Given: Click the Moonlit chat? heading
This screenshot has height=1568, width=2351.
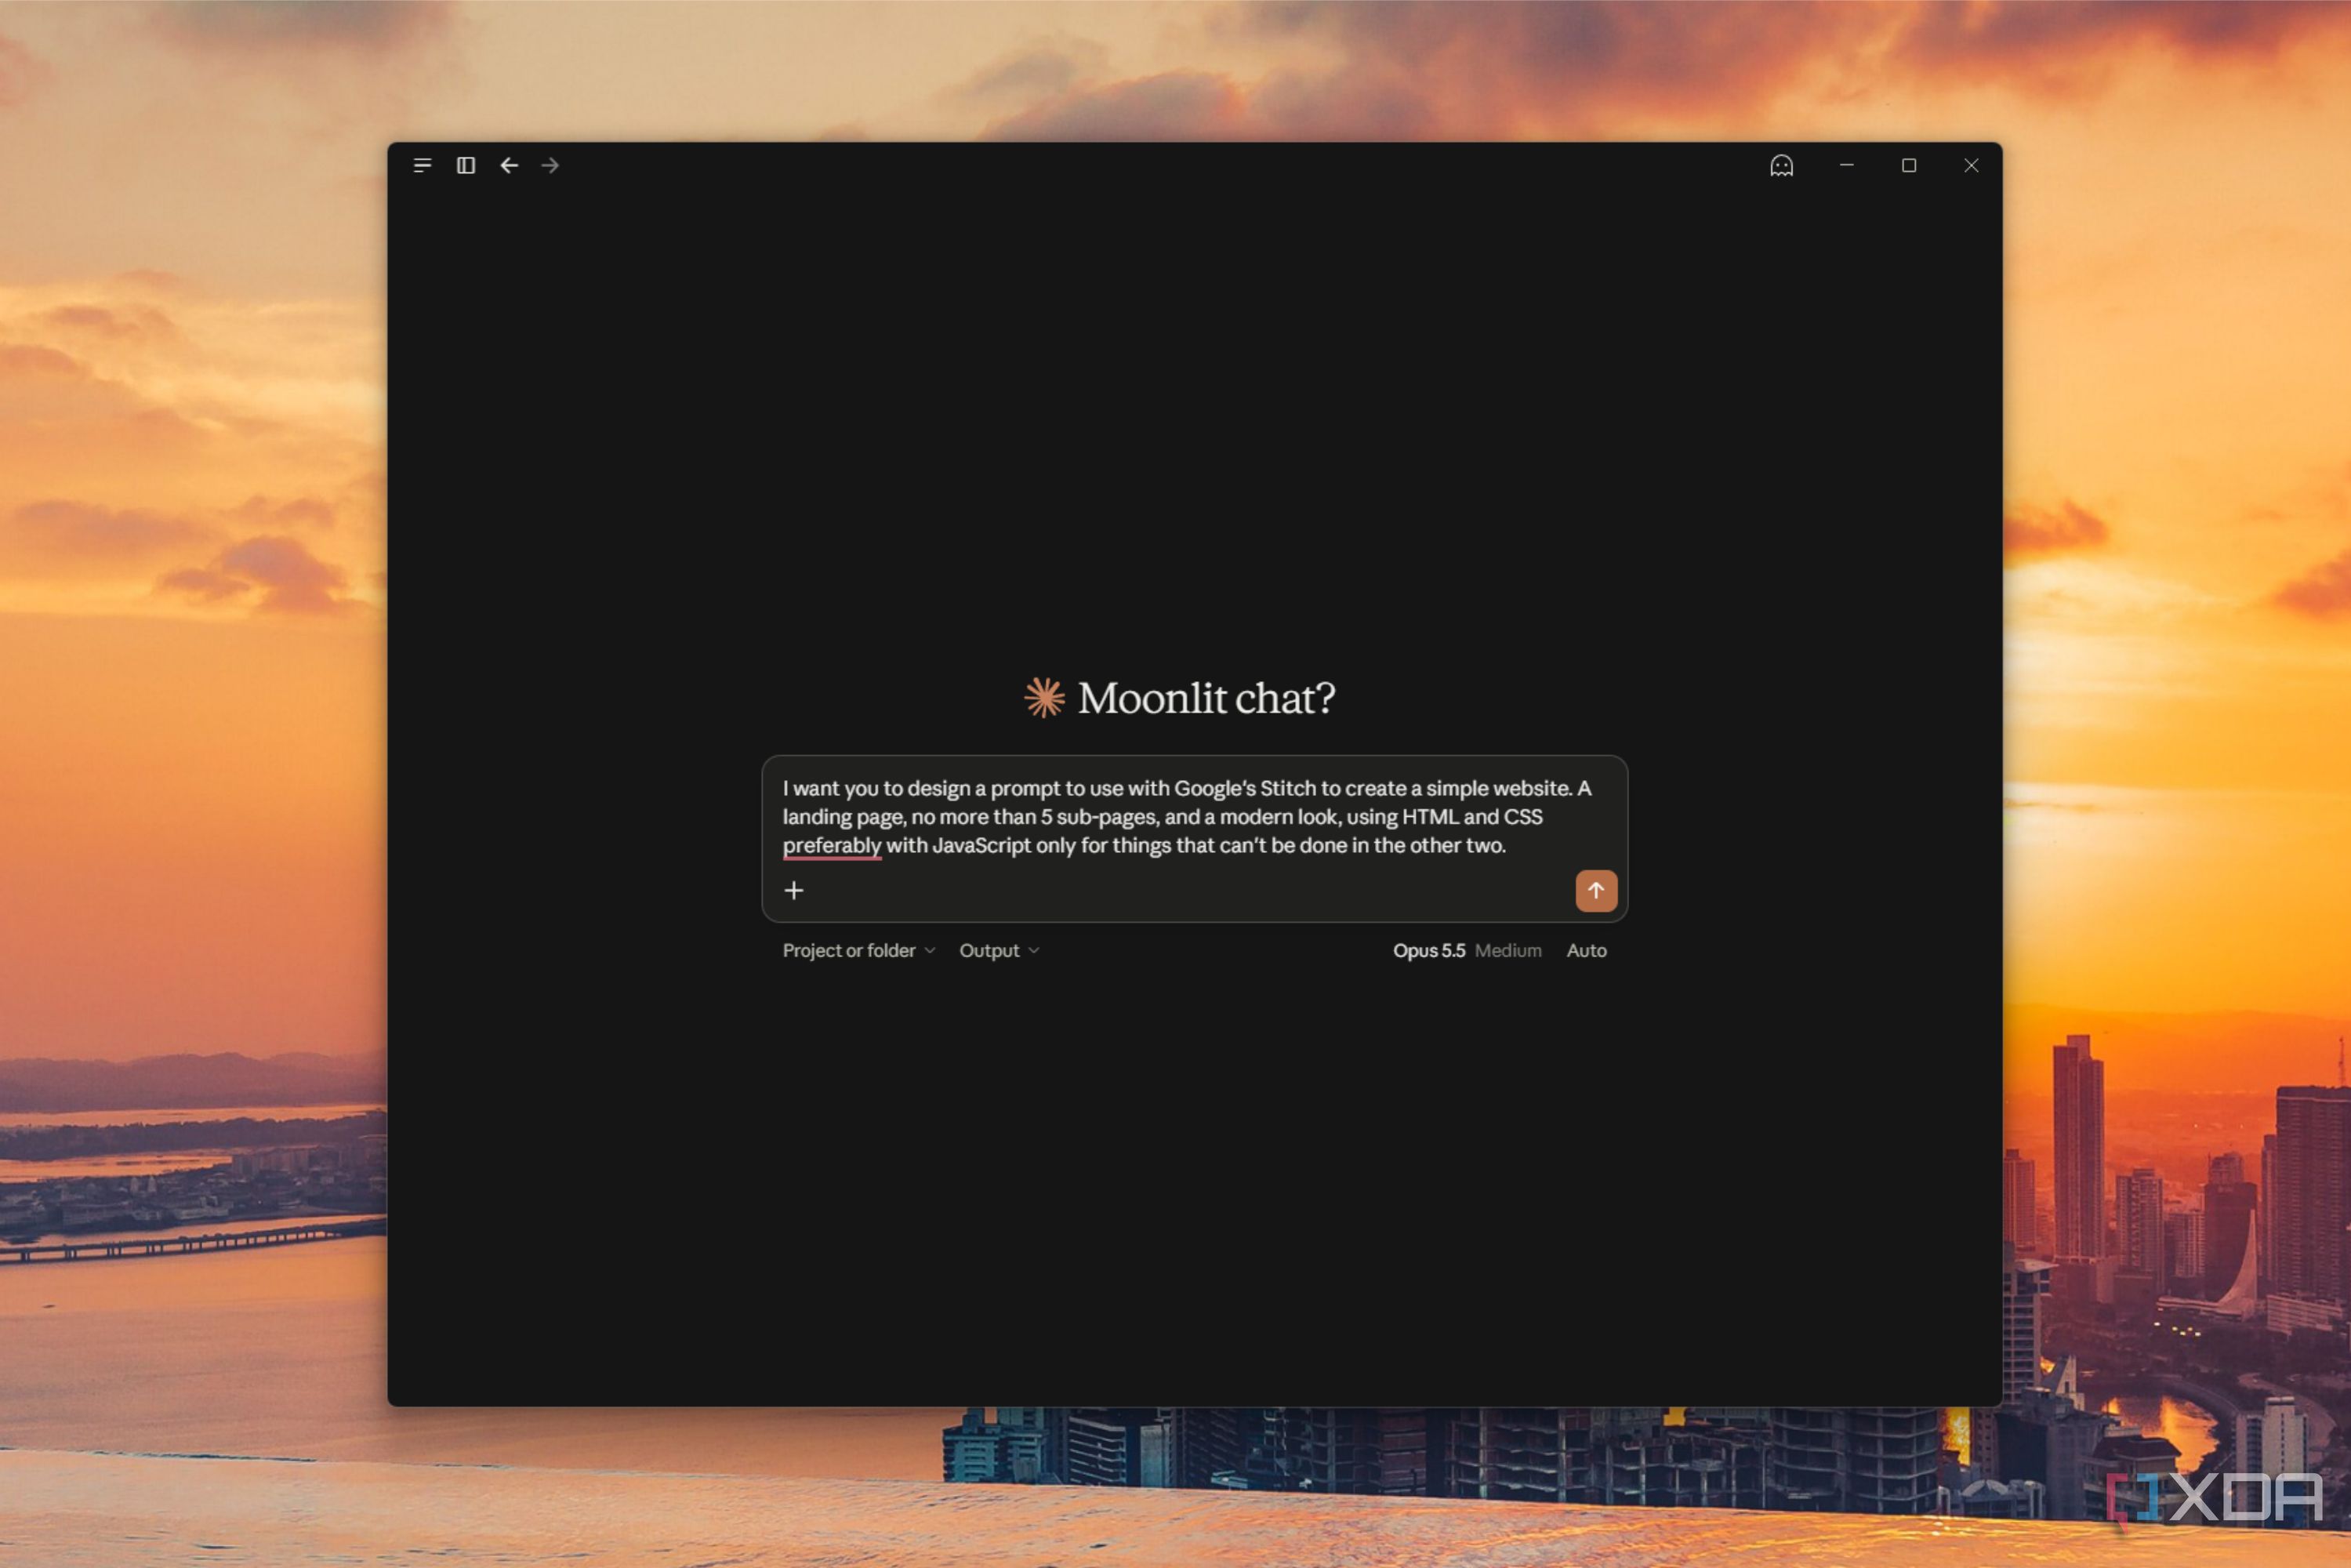Looking at the screenshot, I should (1206, 698).
